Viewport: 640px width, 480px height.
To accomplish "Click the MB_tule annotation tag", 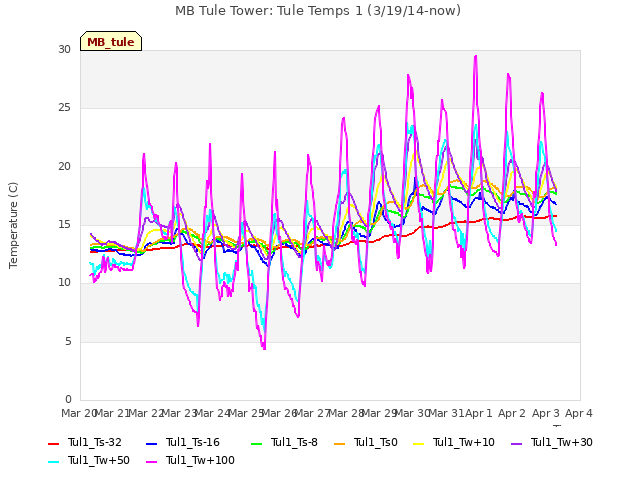I will (x=111, y=41).
